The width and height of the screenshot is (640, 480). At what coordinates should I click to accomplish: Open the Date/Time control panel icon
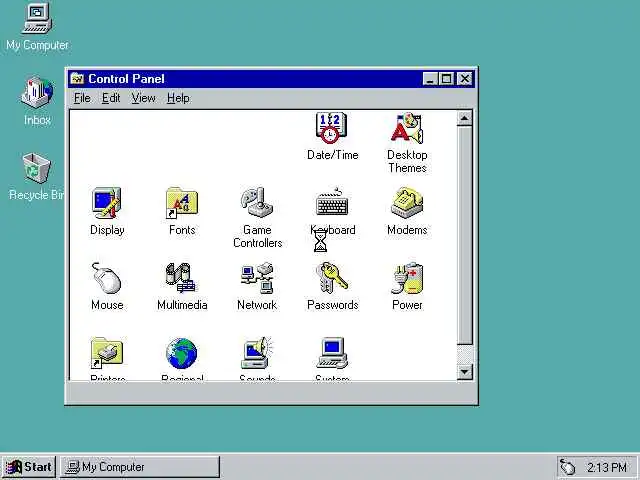332,128
